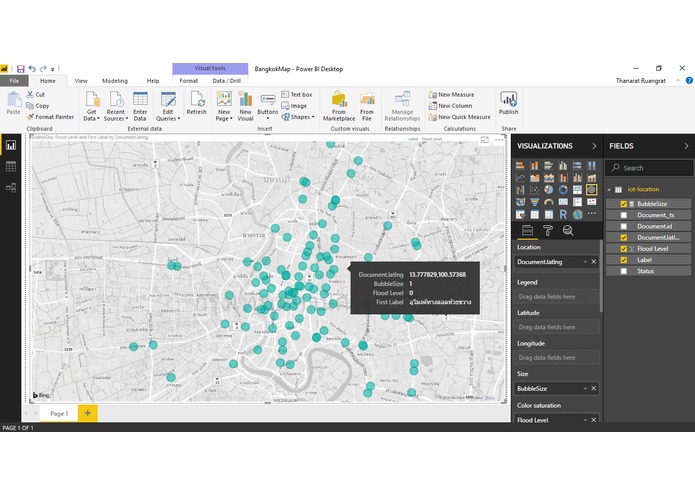Select the Map visual icon
The image size is (695, 494).
[591, 190]
